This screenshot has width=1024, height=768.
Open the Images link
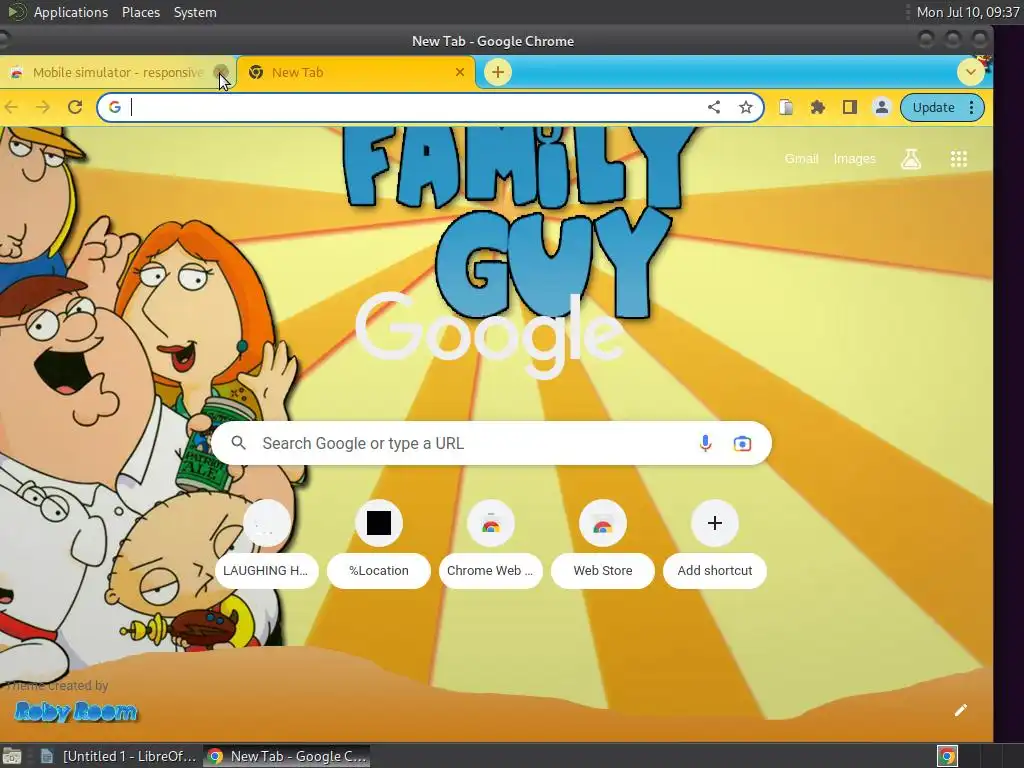coord(854,159)
